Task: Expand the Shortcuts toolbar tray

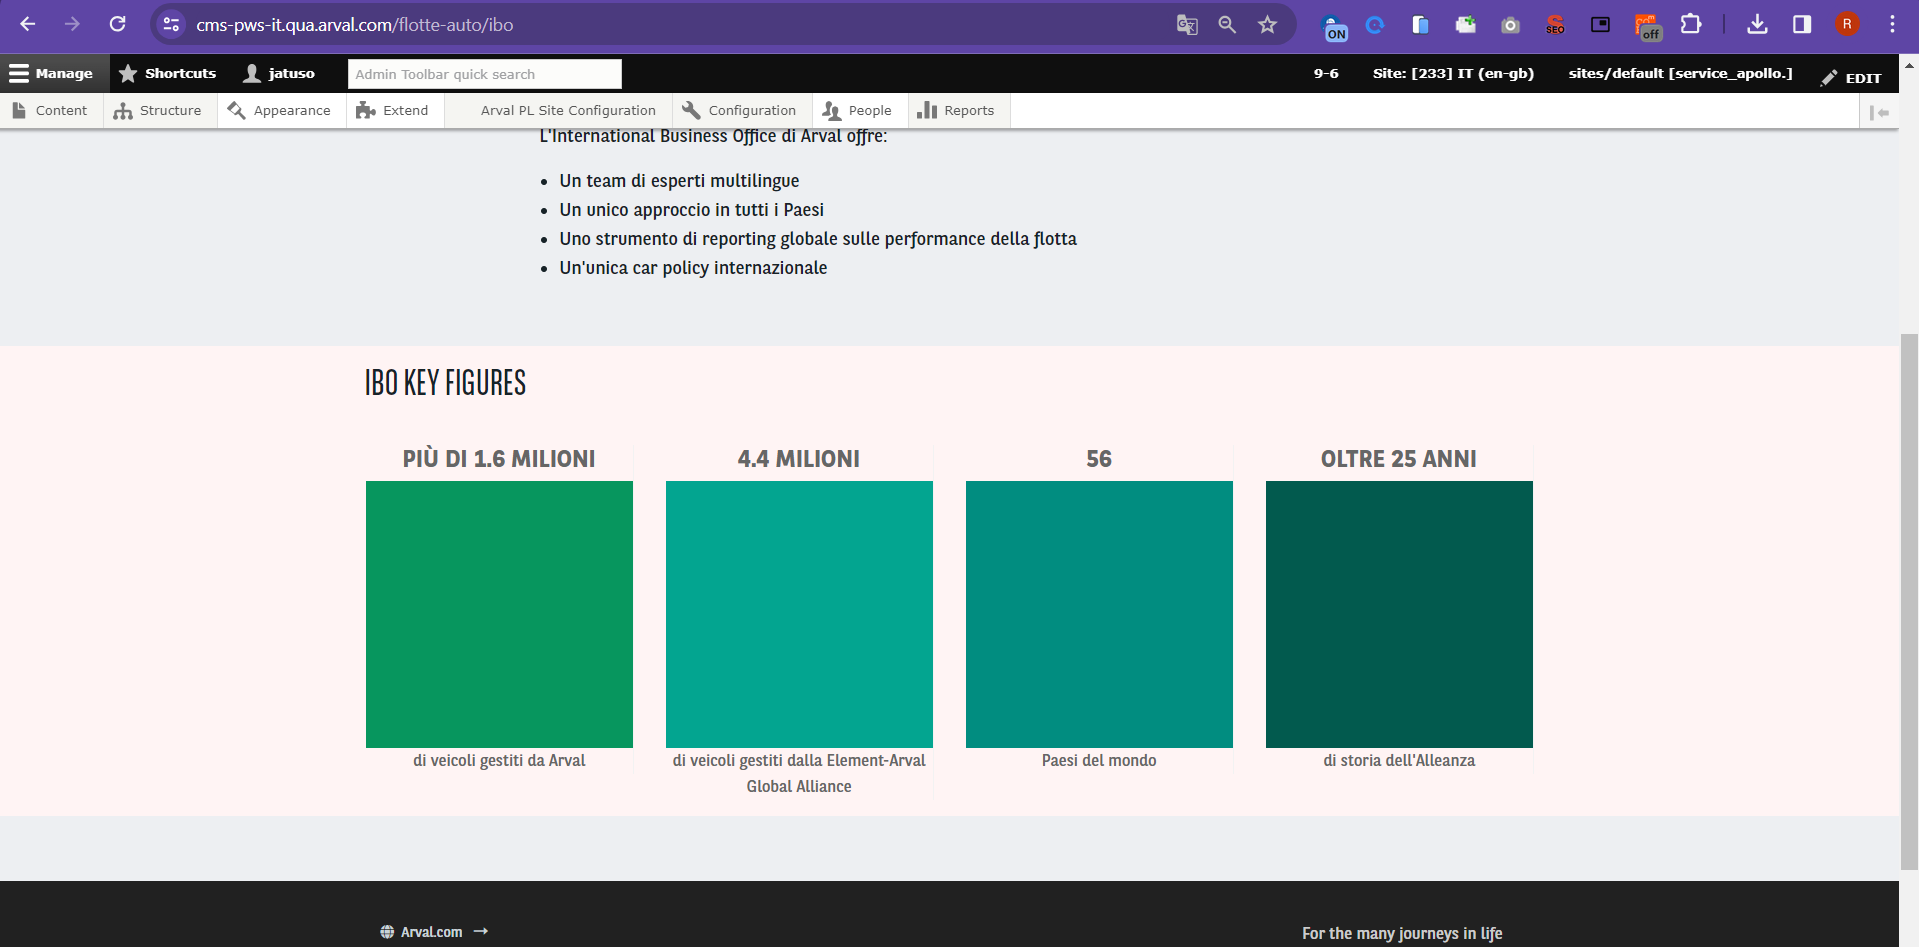Action: pyautogui.click(x=168, y=73)
